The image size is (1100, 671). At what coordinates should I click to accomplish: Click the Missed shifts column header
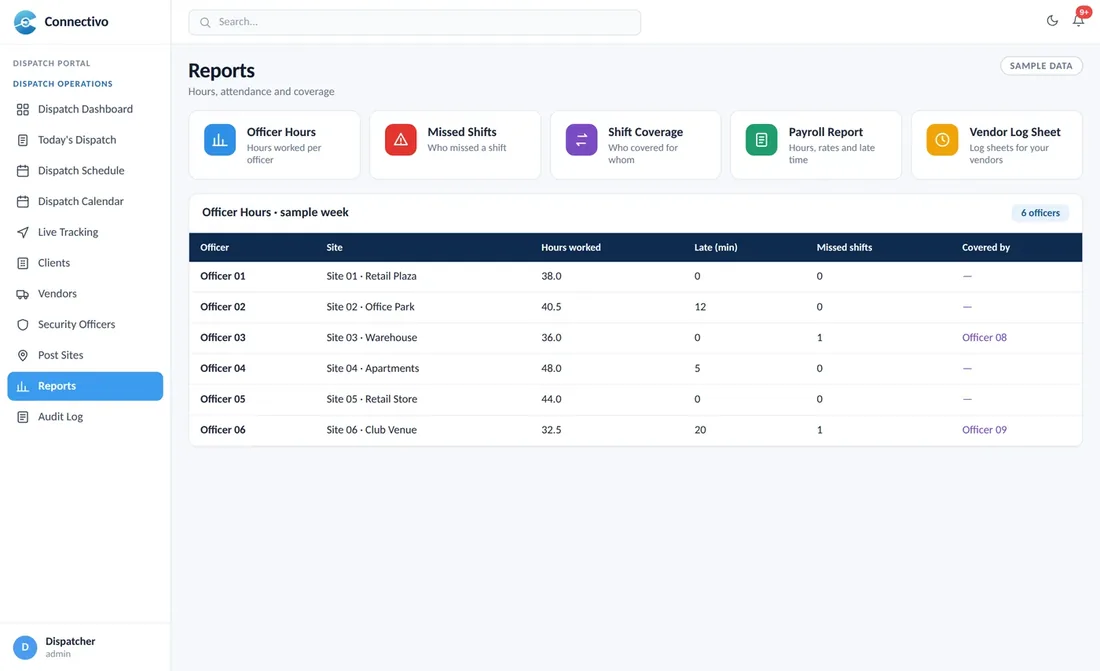[845, 248]
